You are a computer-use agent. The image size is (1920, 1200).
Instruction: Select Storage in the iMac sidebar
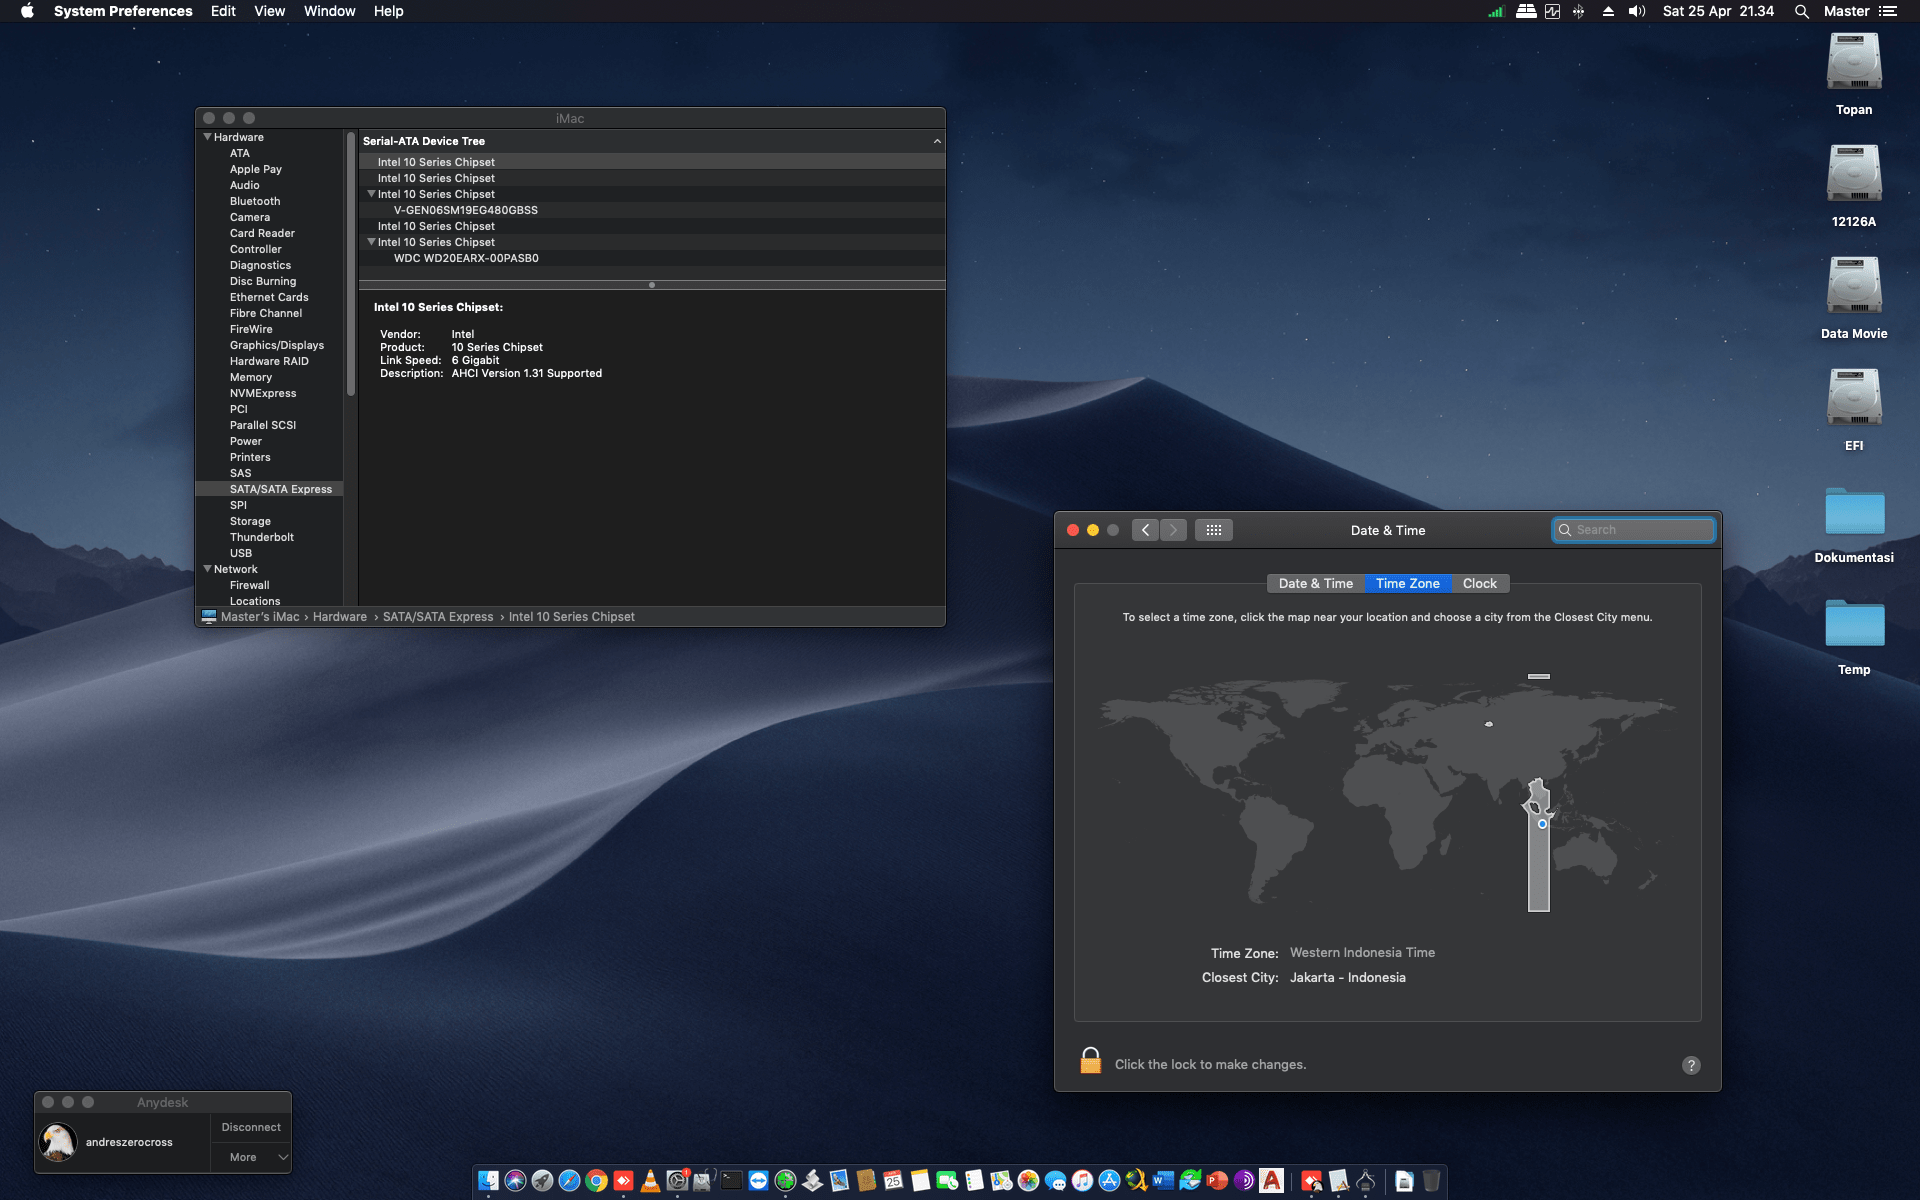(250, 521)
